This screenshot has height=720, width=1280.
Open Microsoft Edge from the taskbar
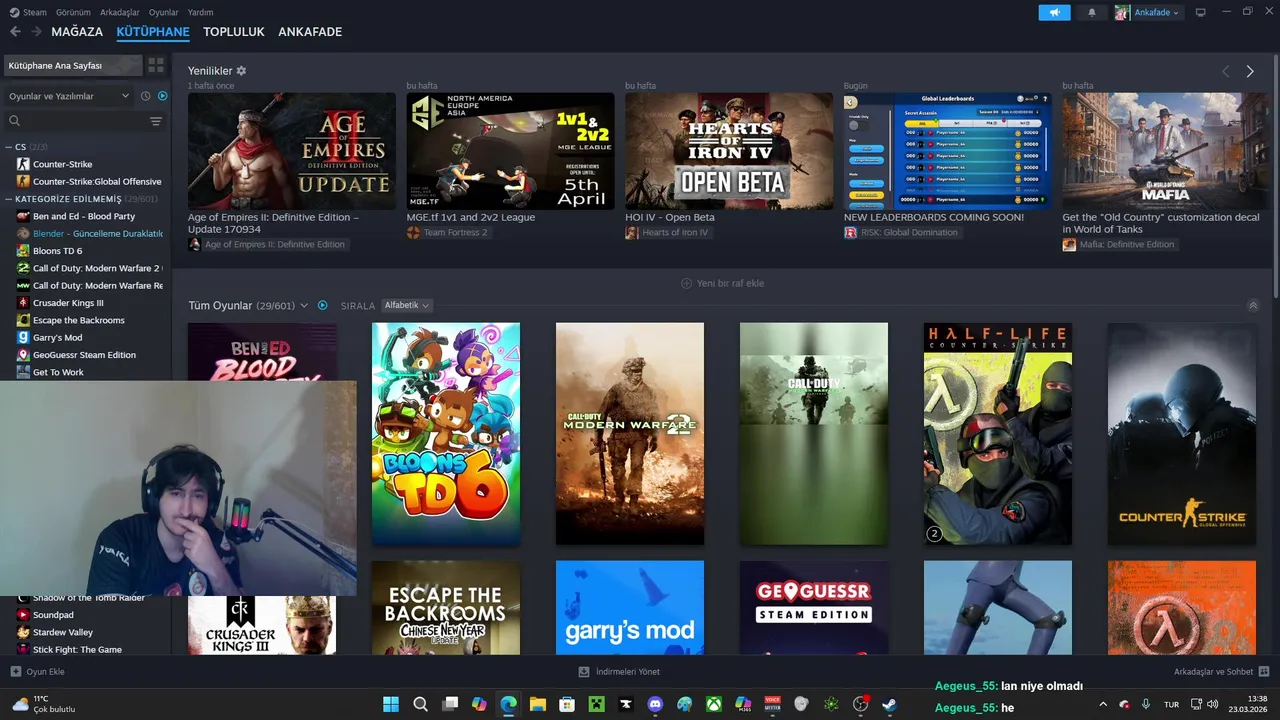point(508,704)
